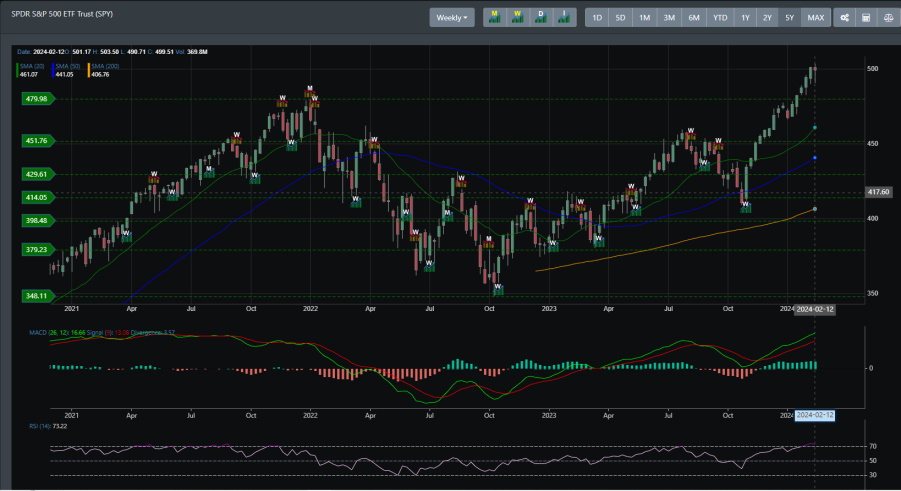Click the W marker at the October 2022 low
Screen dimensions: 901x491
(x=498, y=287)
